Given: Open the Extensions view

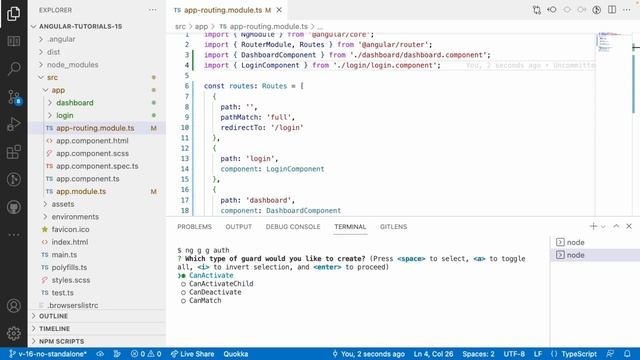Looking at the screenshot, I should pyautogui.click(x=13, y=152).
